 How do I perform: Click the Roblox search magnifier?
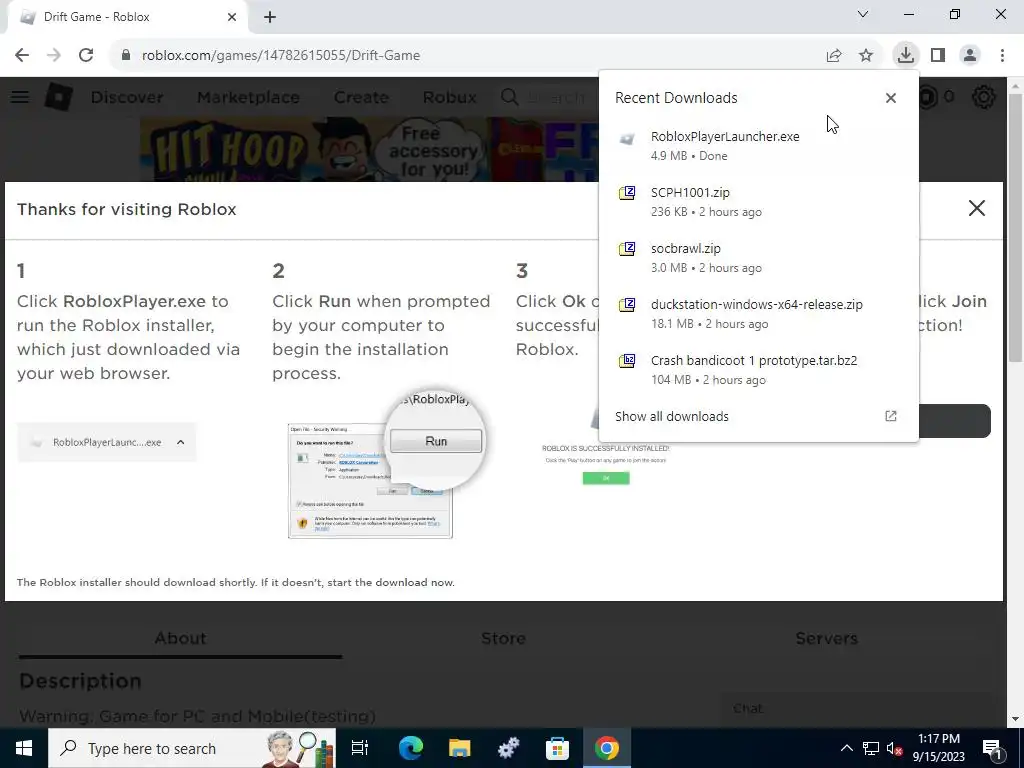pos(509,97)
